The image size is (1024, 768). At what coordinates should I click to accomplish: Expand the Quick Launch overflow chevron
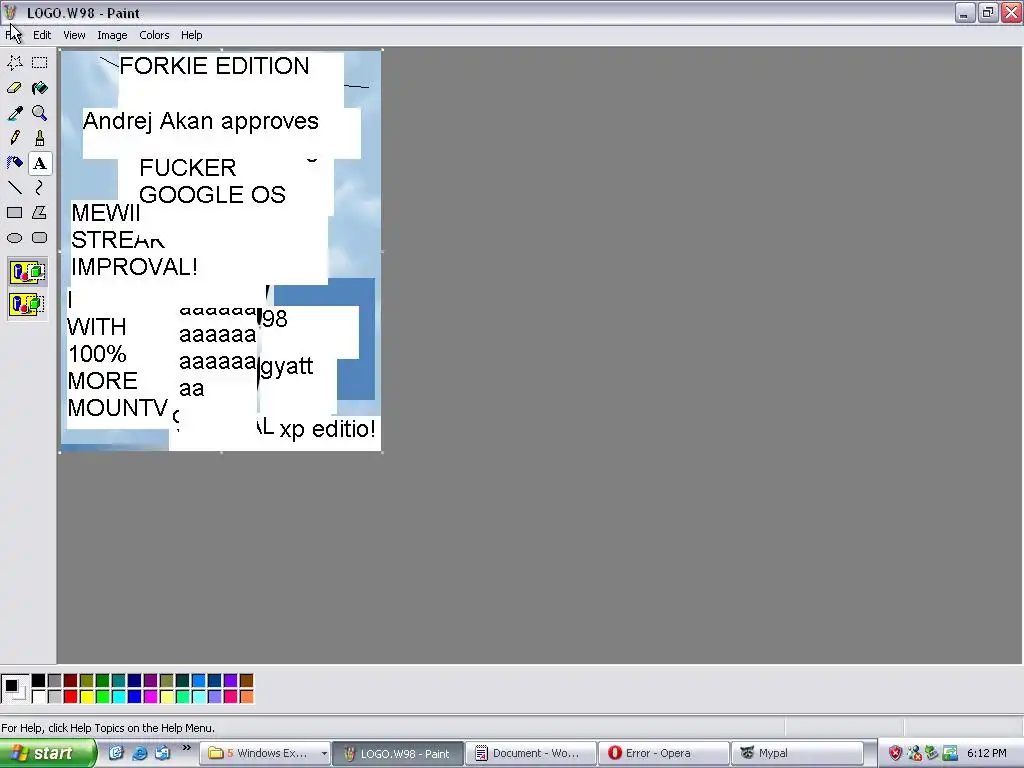point(187,748)
